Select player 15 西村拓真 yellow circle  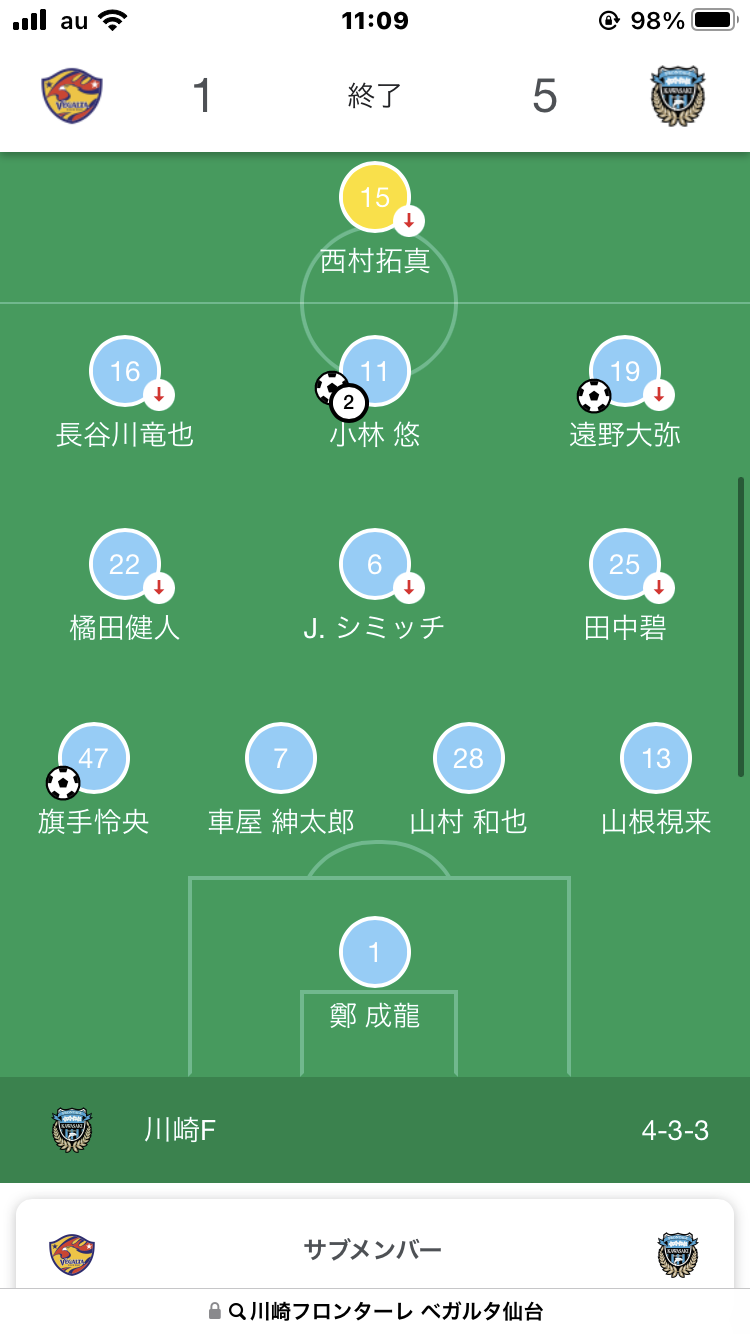tap(375, 197)
